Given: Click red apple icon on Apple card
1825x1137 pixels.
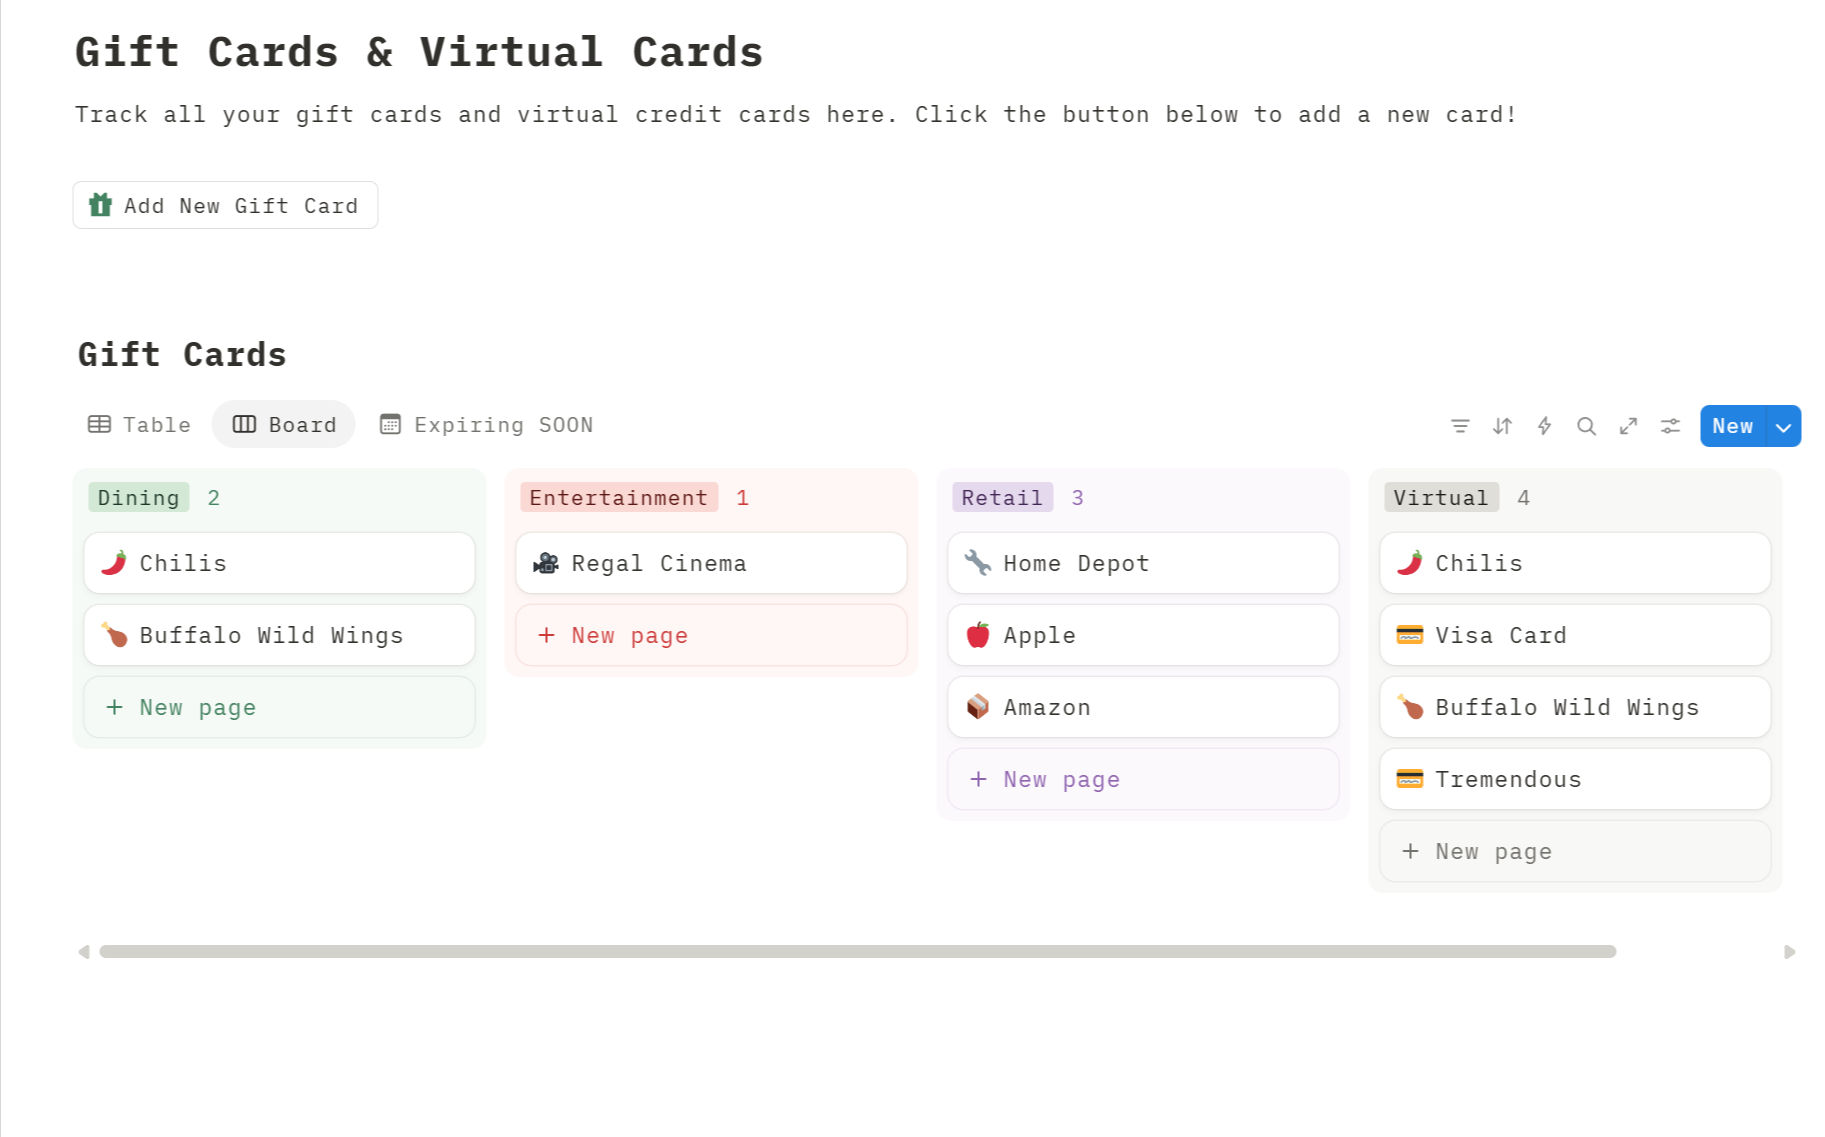Looking at the screenshot, I should point(978,635).
